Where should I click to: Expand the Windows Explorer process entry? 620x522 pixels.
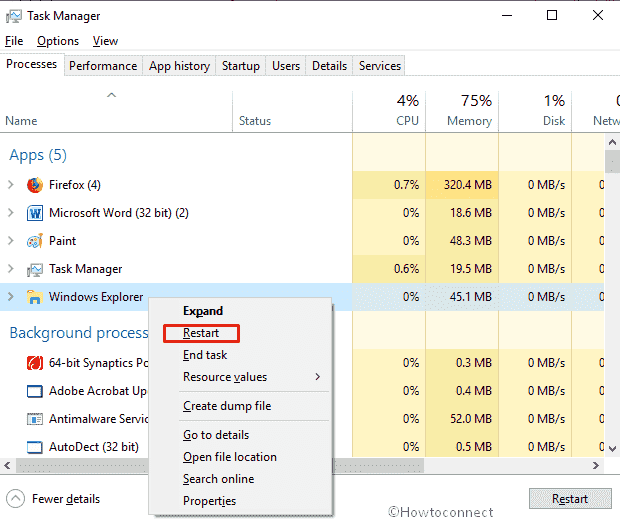tap(11, 297)
